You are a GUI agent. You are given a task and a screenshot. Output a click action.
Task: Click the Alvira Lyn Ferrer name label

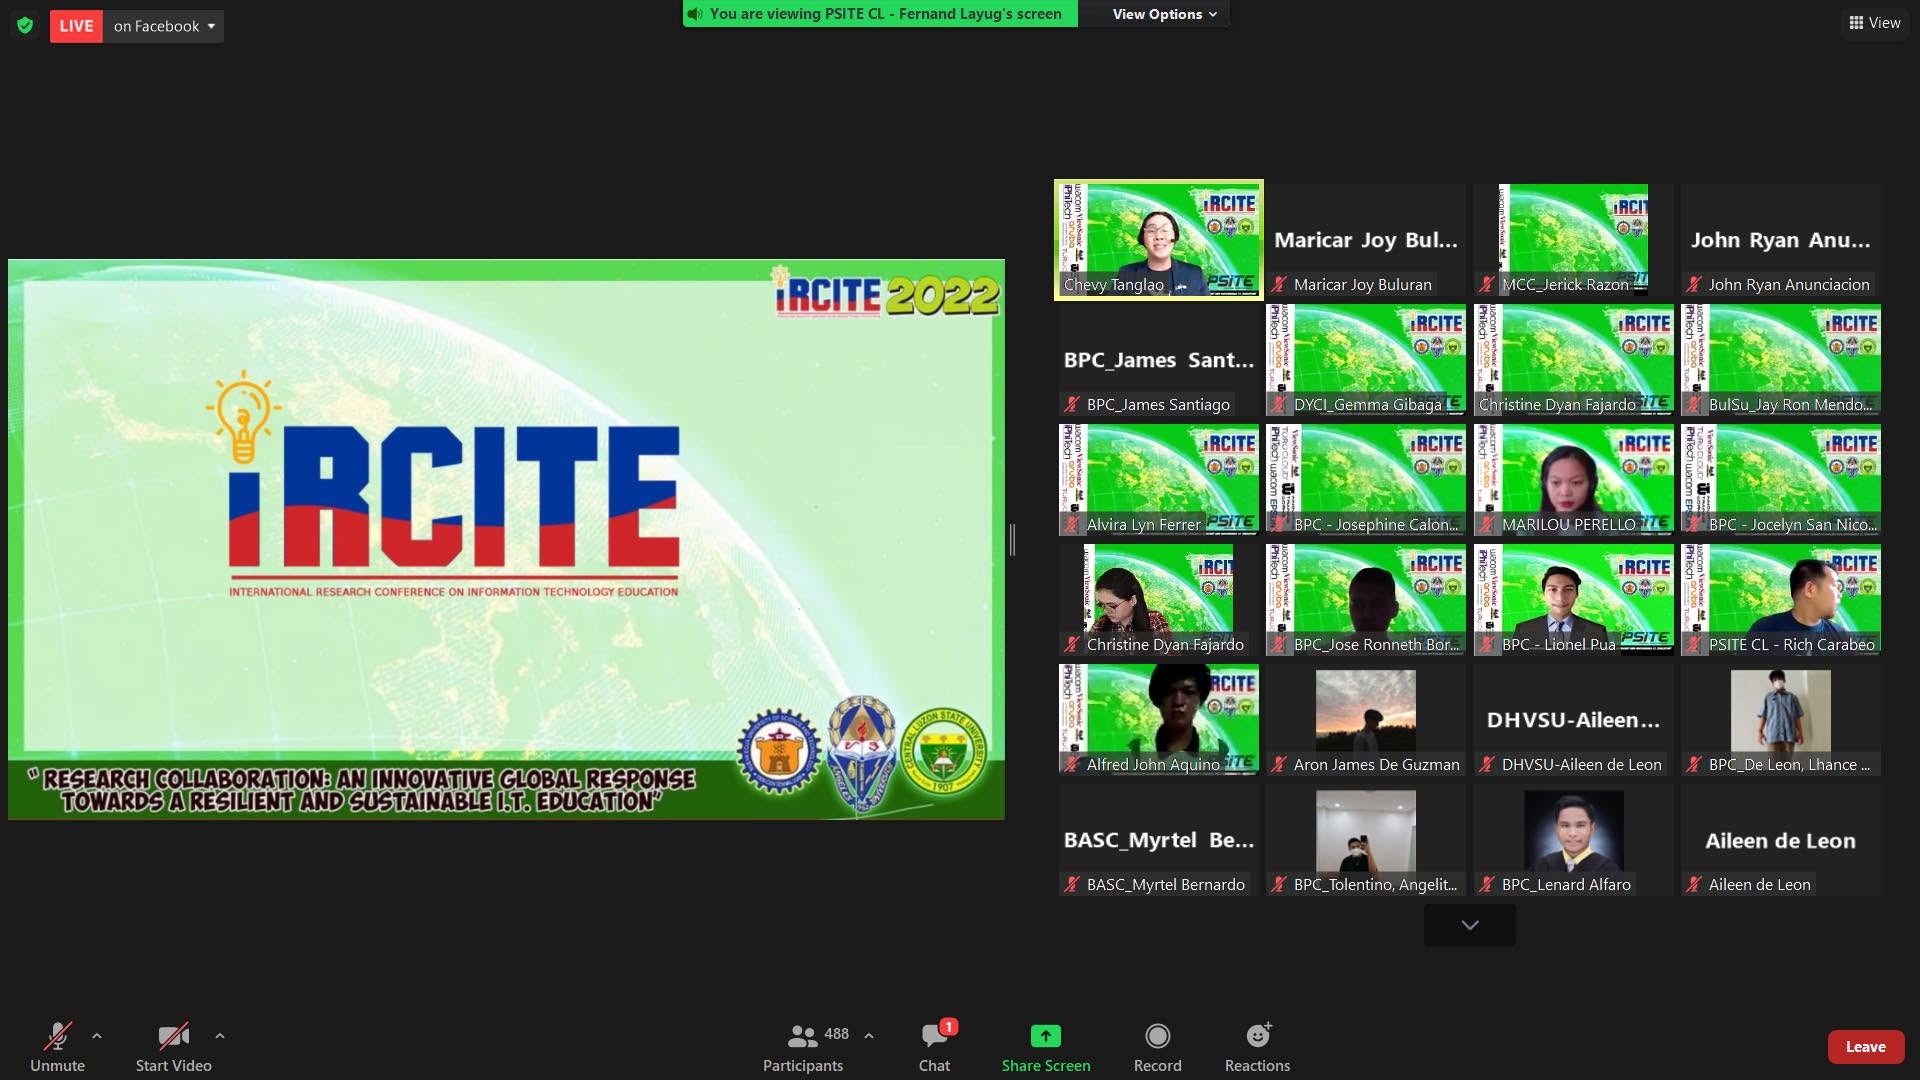(x=1143, y=525)
